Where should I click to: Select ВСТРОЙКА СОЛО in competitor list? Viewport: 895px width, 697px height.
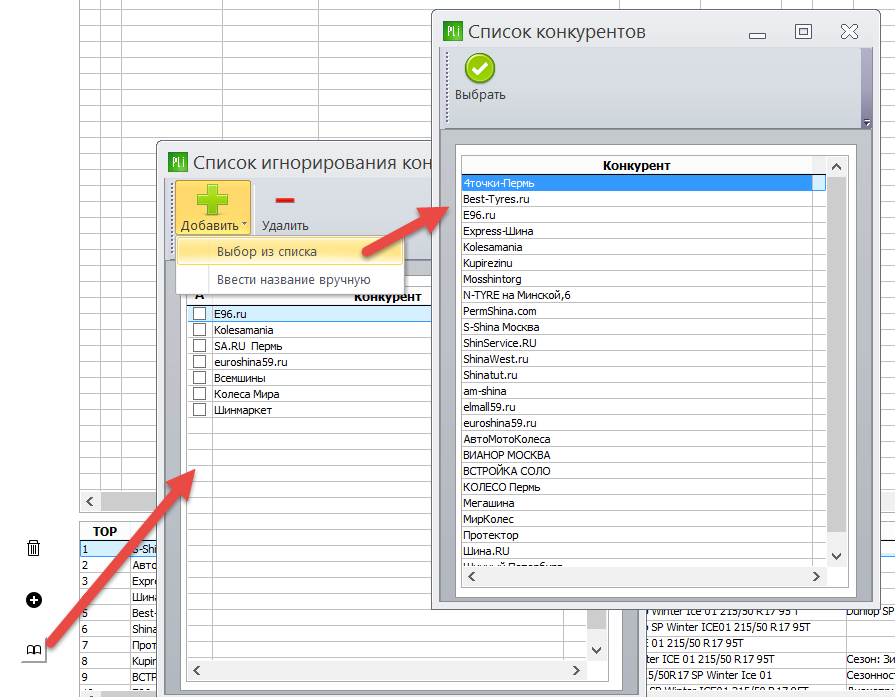pos(643,471)
